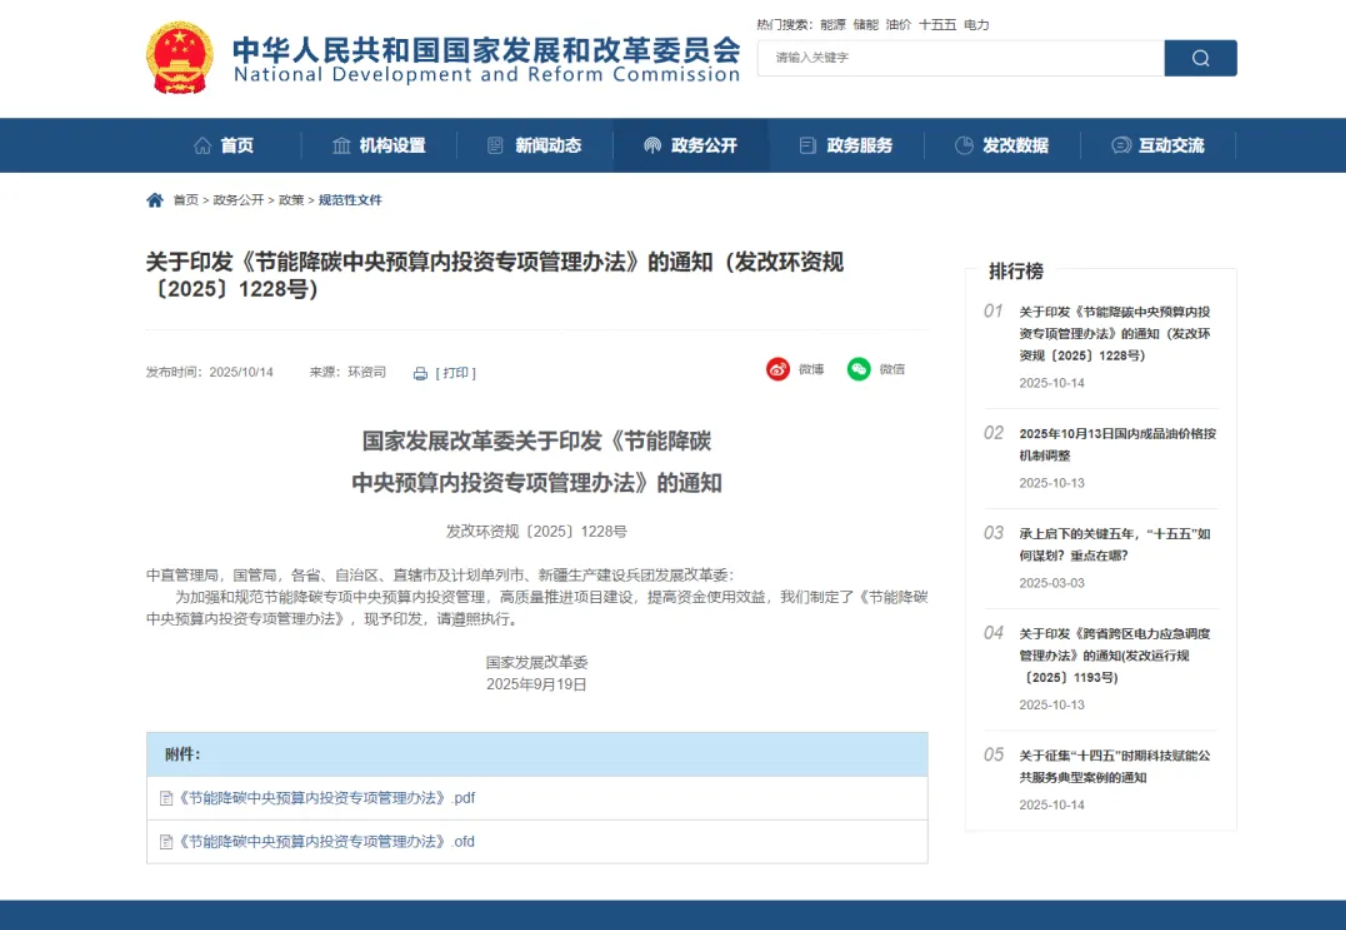
Task: Click the OFD attachment file icon
Action: (x=167, y=842)
